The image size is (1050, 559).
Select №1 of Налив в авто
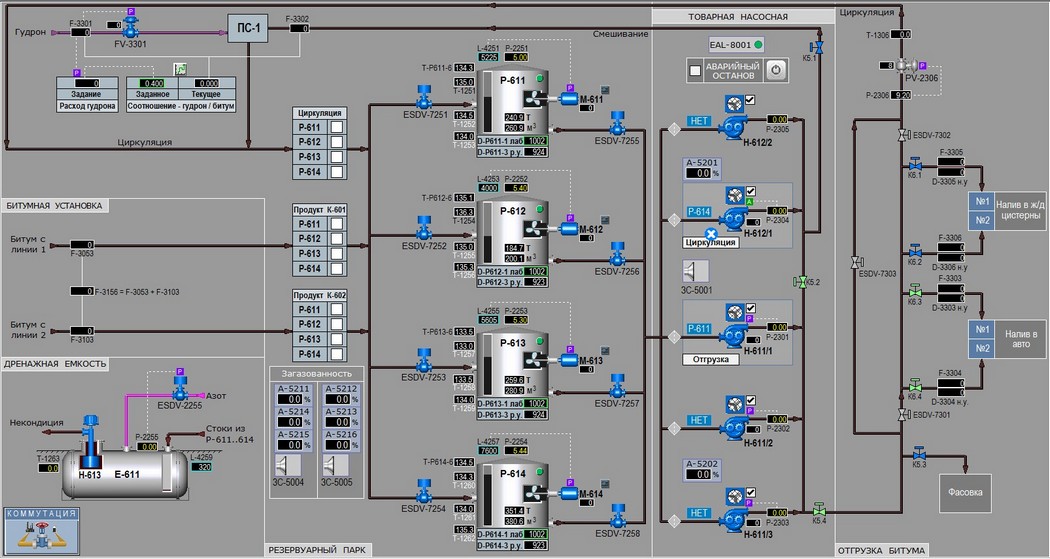tap(982, 329)
